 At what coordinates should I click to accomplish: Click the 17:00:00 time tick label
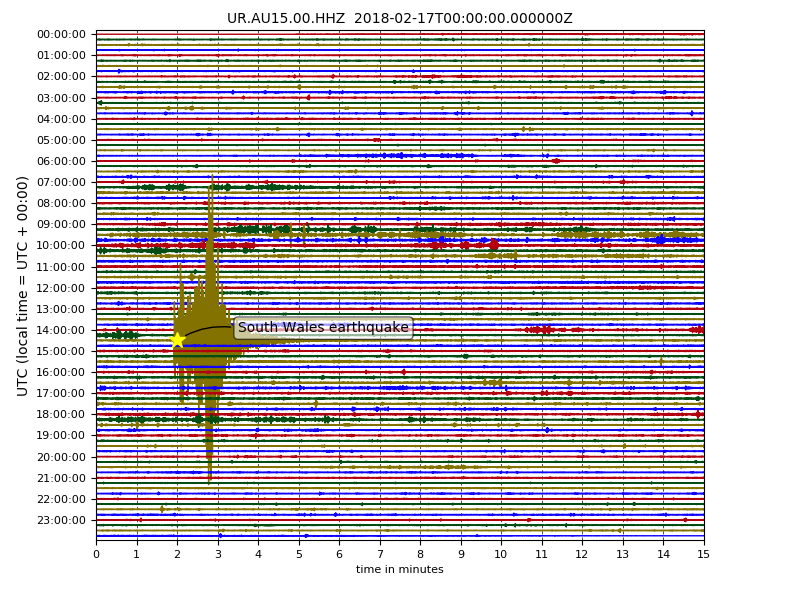point(61,393)
